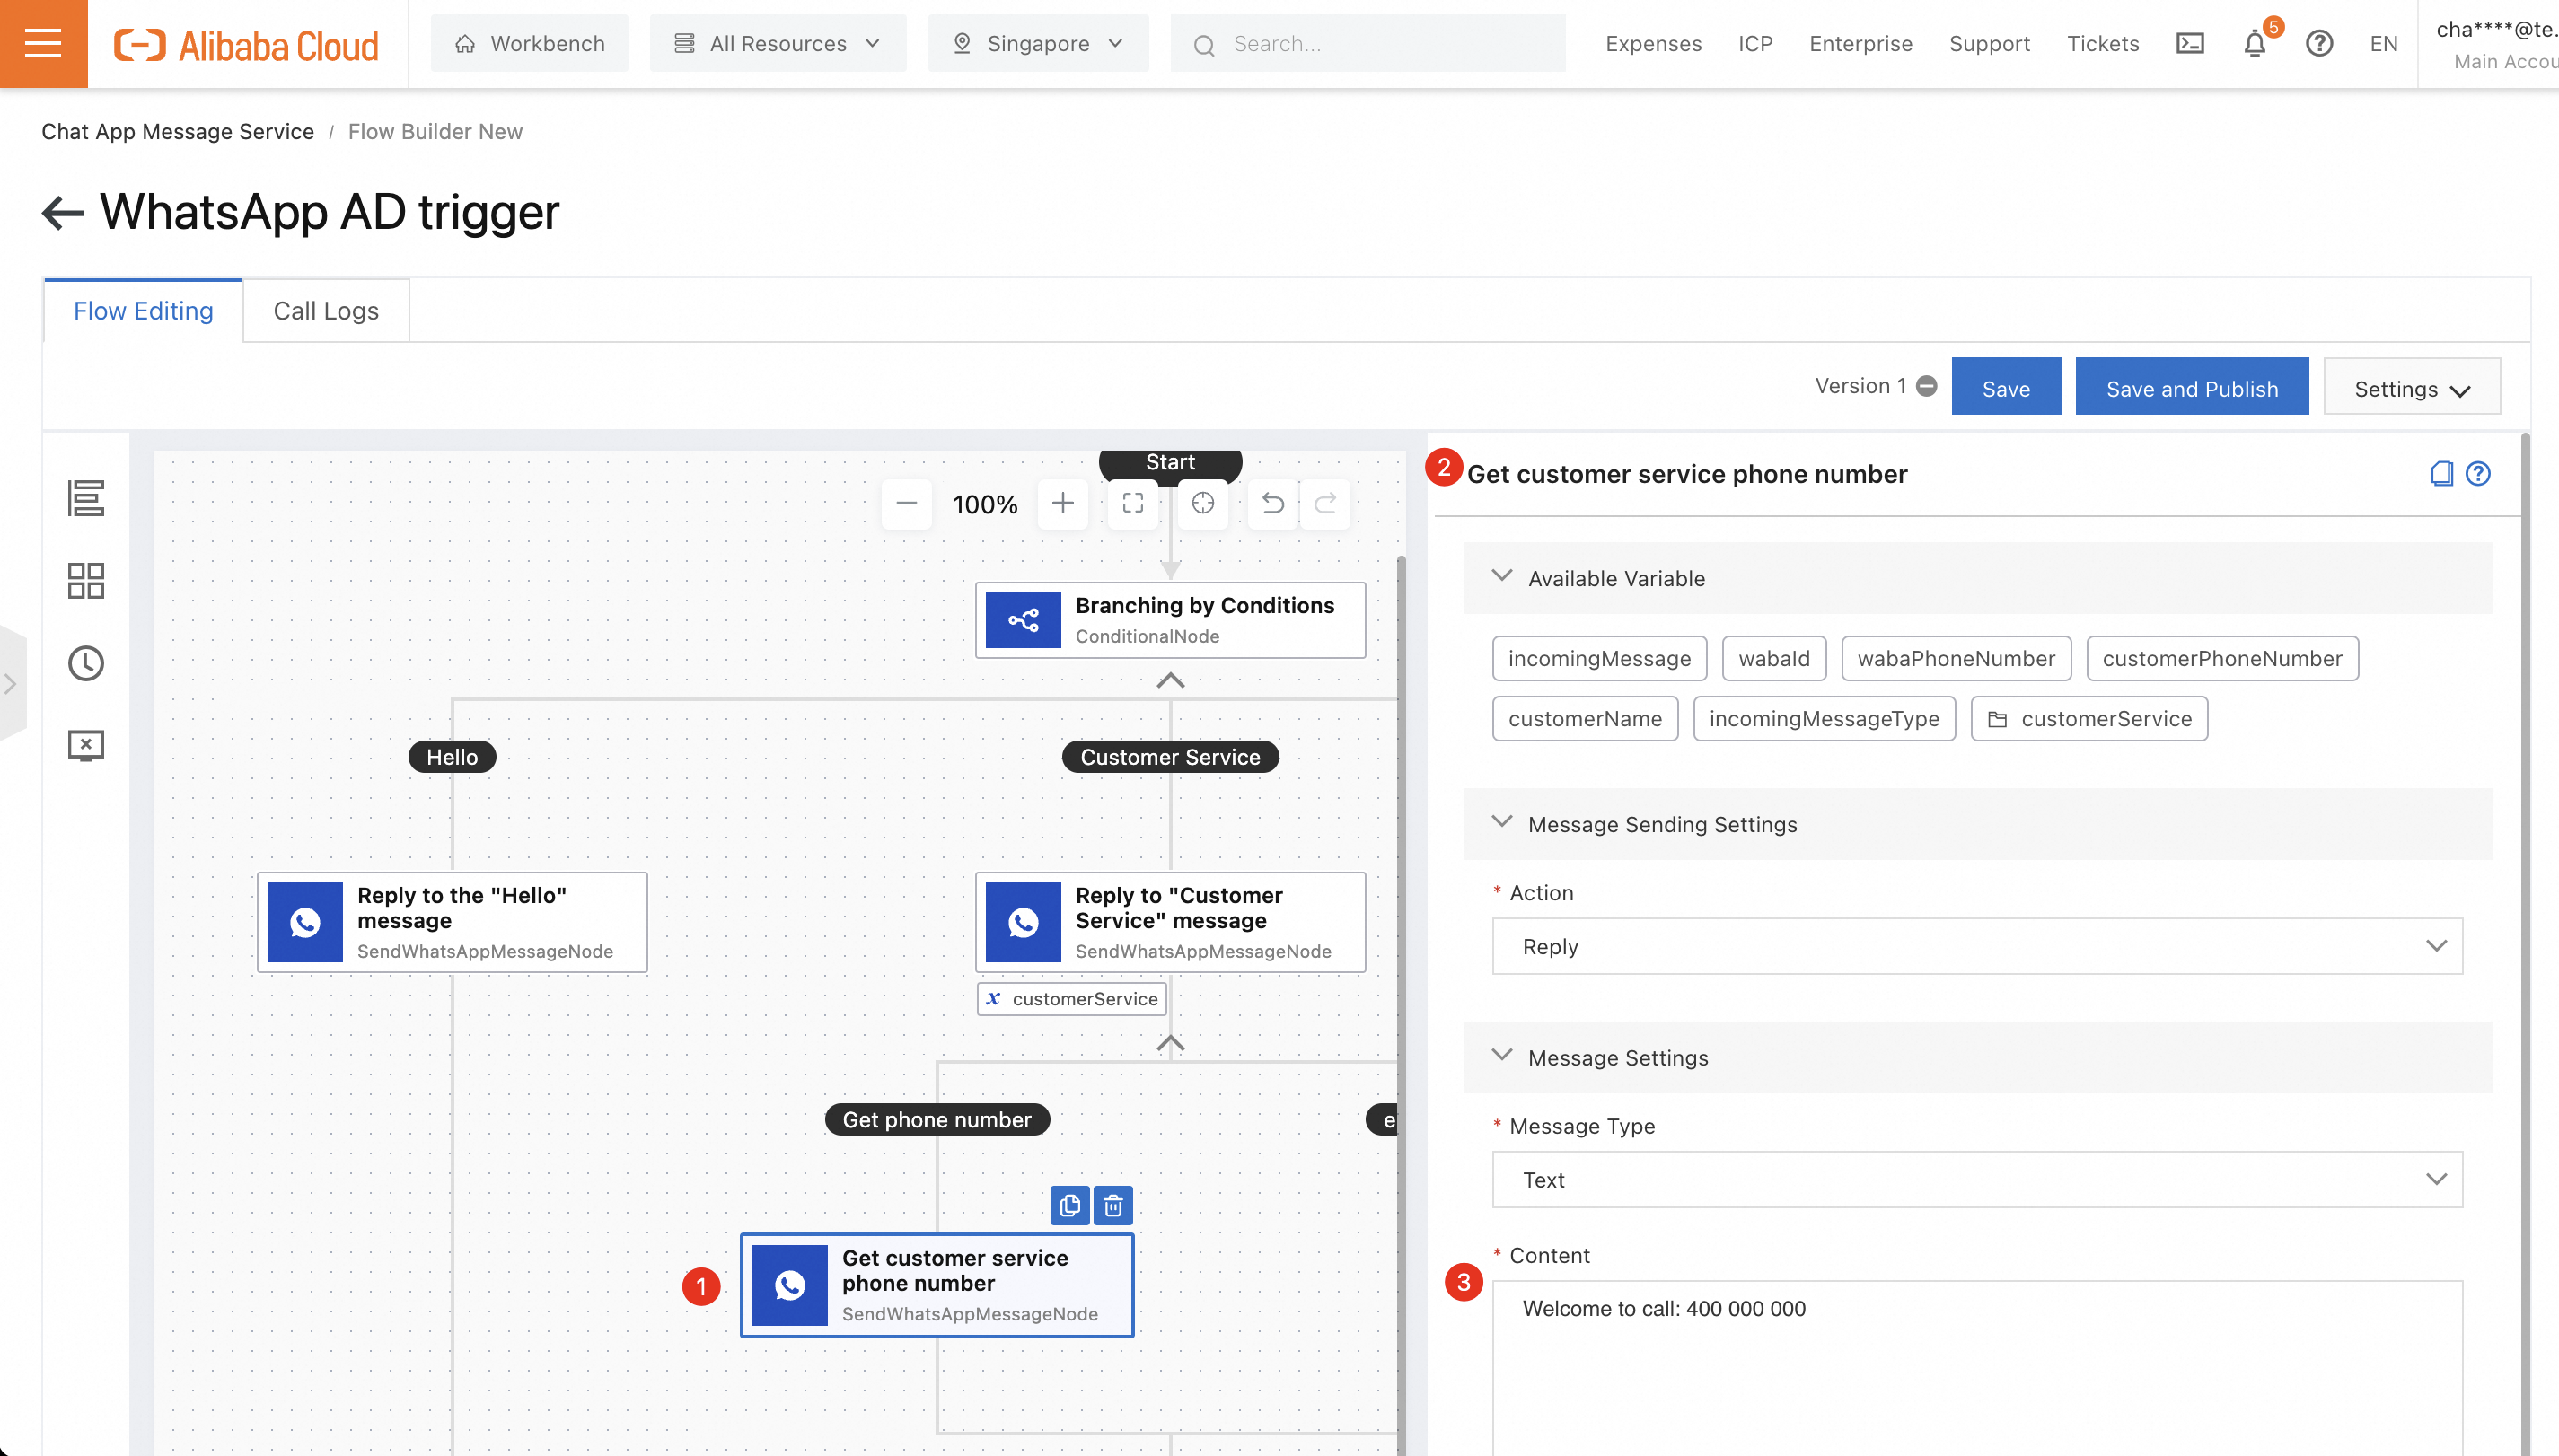Open the Expenses menu item
This screenshot has height=1456, width=2559.
coord(1653,44)
